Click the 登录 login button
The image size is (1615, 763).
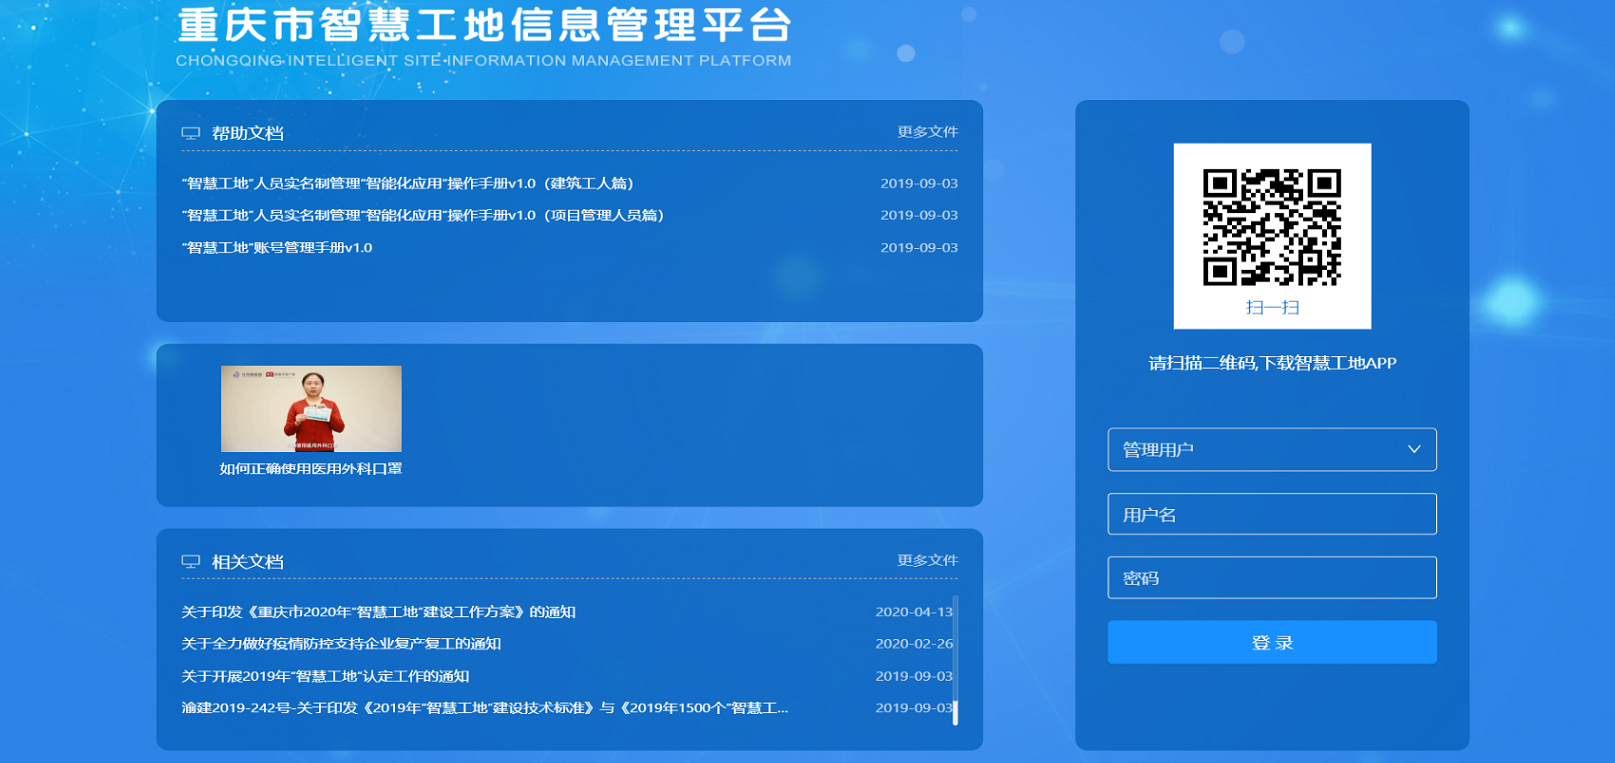coord(1272,642)
